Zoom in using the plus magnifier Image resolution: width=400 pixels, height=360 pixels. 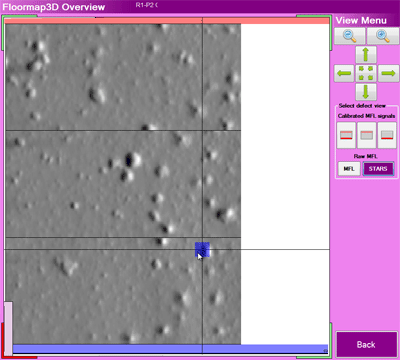coord(383,36)
